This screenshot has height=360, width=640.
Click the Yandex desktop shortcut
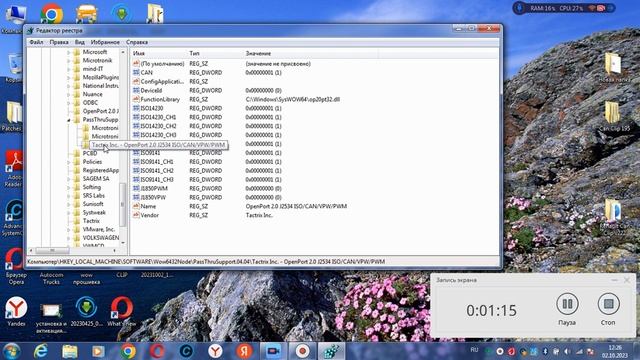point(16,312)
